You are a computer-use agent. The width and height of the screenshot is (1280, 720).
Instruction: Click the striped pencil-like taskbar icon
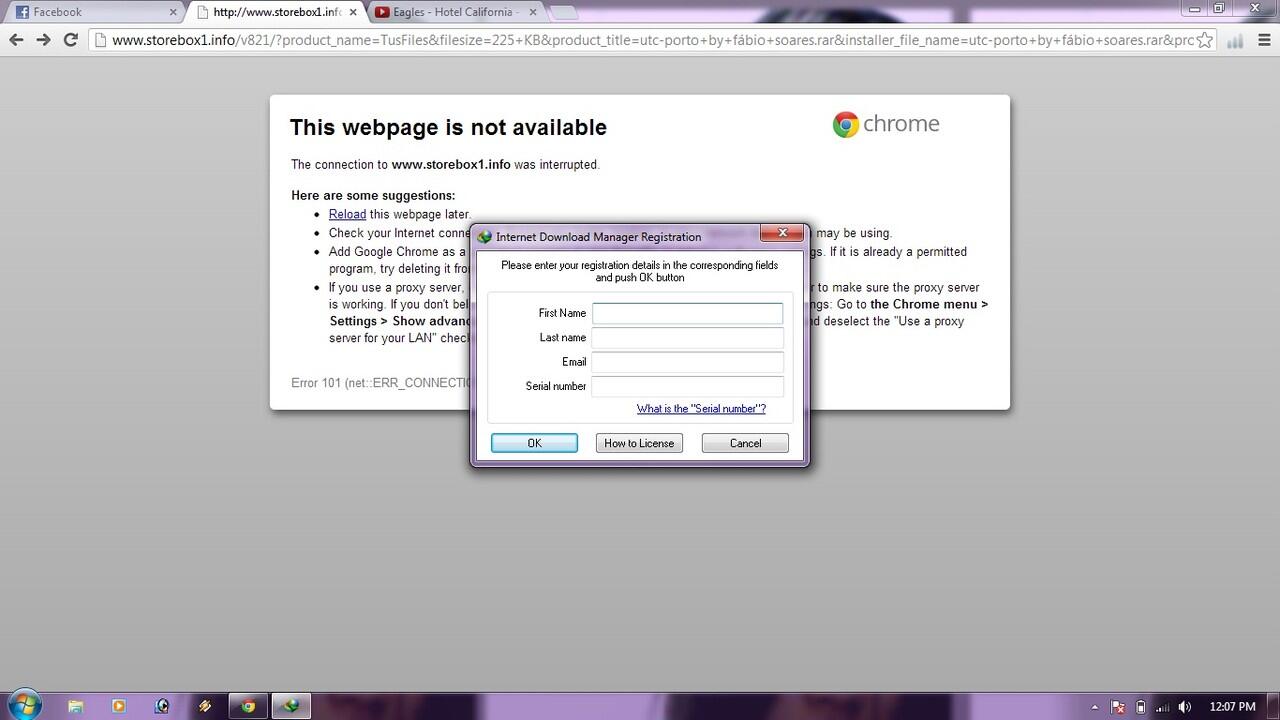tap(205, 705)
